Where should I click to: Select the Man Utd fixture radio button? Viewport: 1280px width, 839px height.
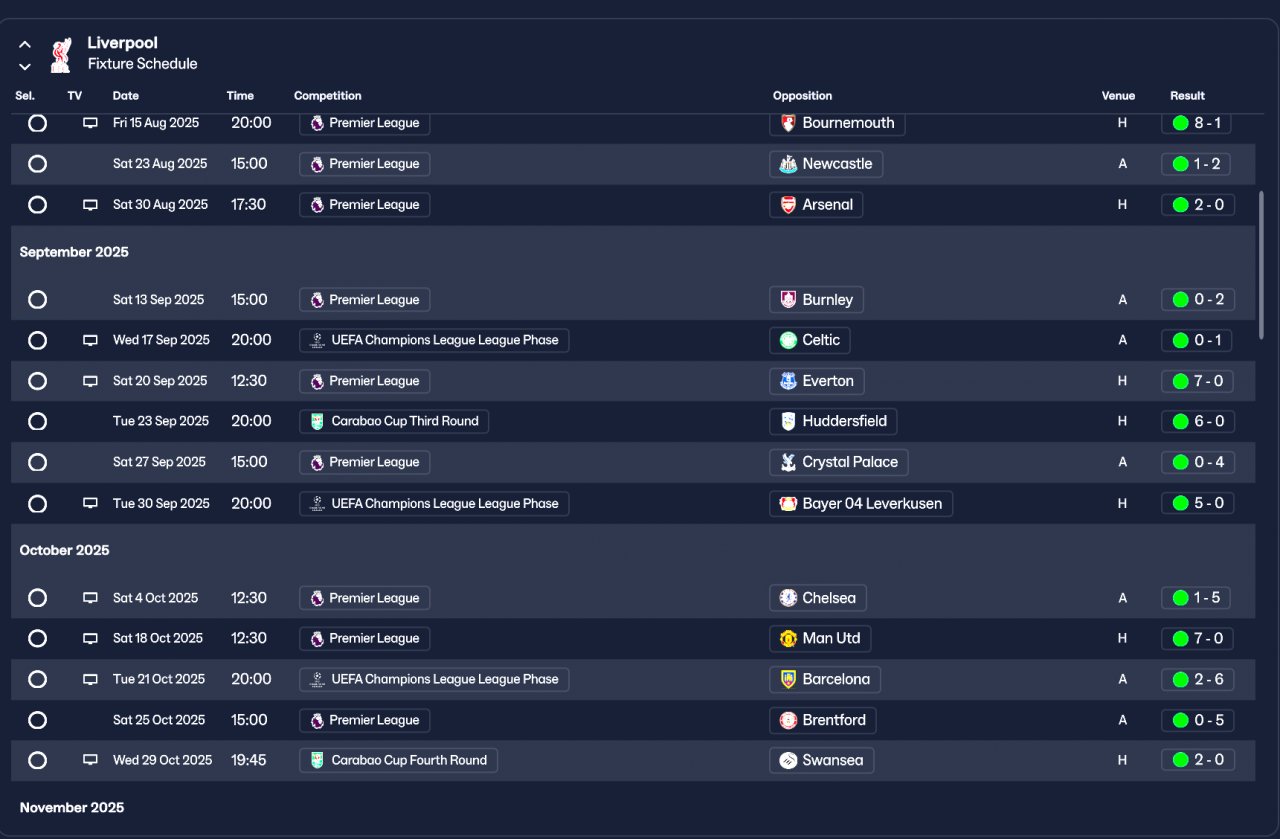pos(37,639)
